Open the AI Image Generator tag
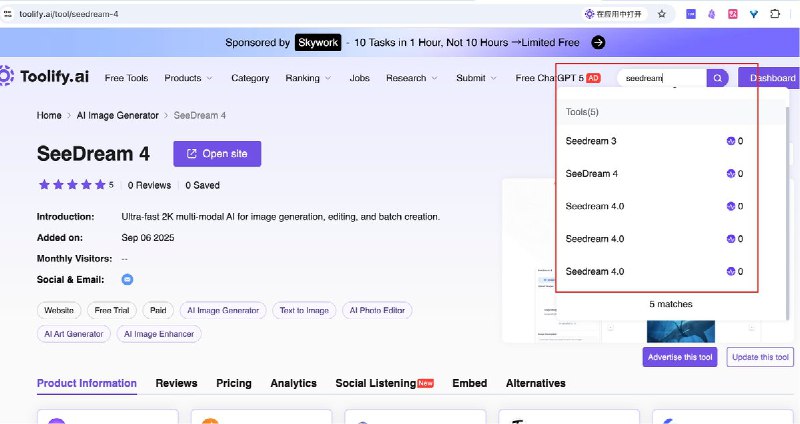Image resolution: width=800 pixels, height=424 pixels. tap(223, 310)
